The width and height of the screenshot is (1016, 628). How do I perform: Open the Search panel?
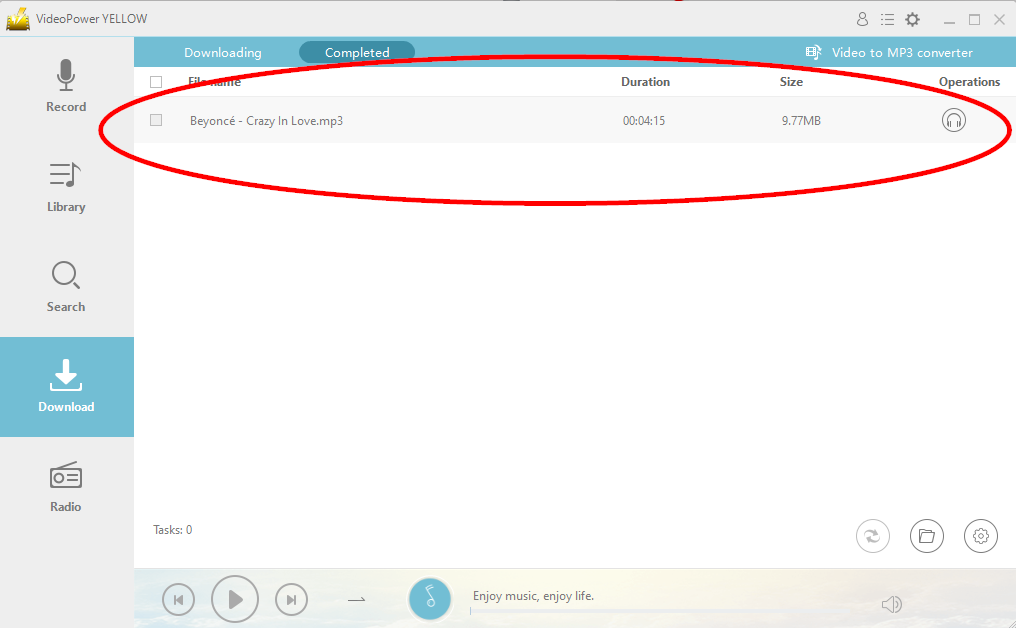click(x=66, y=287)
